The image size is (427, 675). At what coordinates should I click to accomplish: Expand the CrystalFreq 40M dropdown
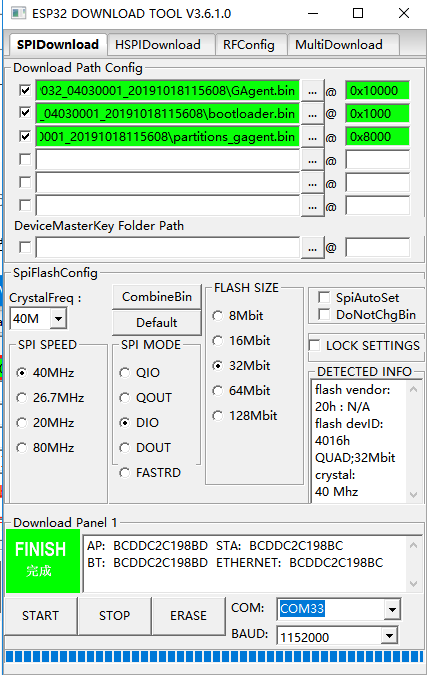58,319
